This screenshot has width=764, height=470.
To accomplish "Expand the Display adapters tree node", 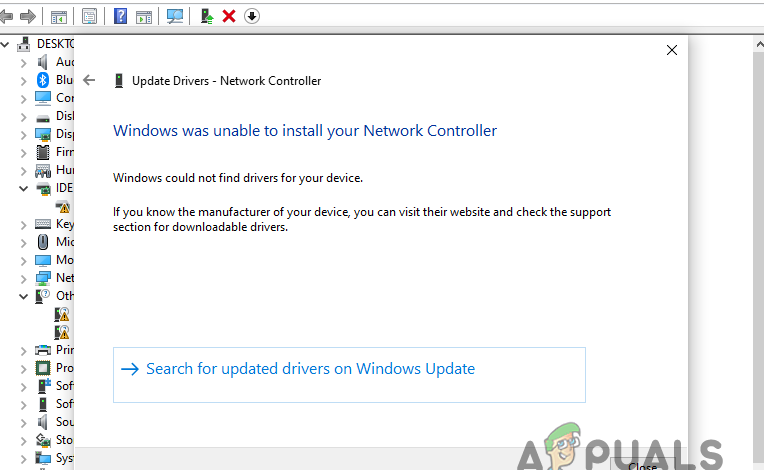I will (23, 134).
